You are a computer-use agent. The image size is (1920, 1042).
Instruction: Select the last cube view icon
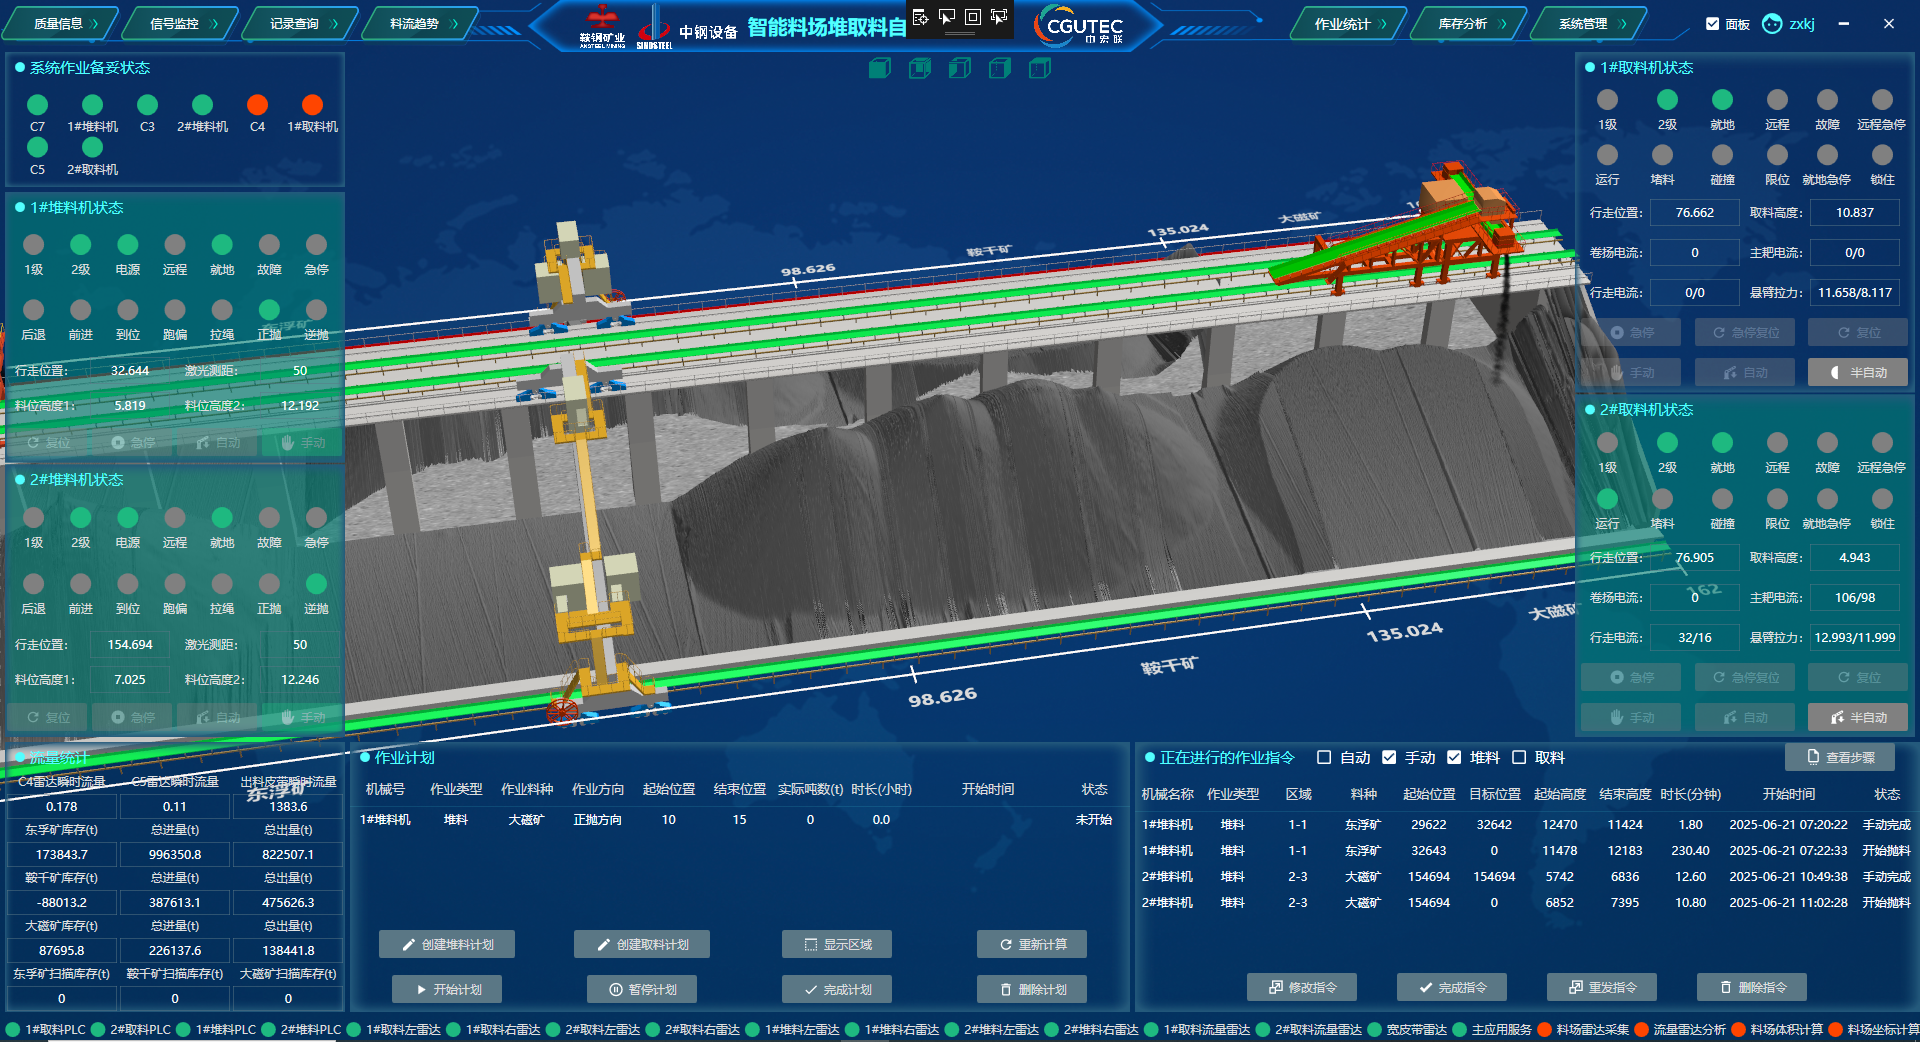click(1040, 68)
